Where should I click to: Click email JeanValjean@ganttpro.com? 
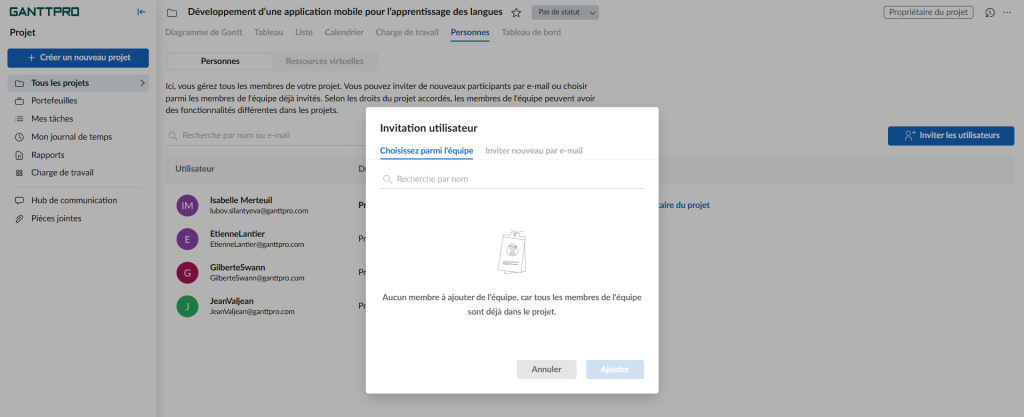[x=252, y=312]
